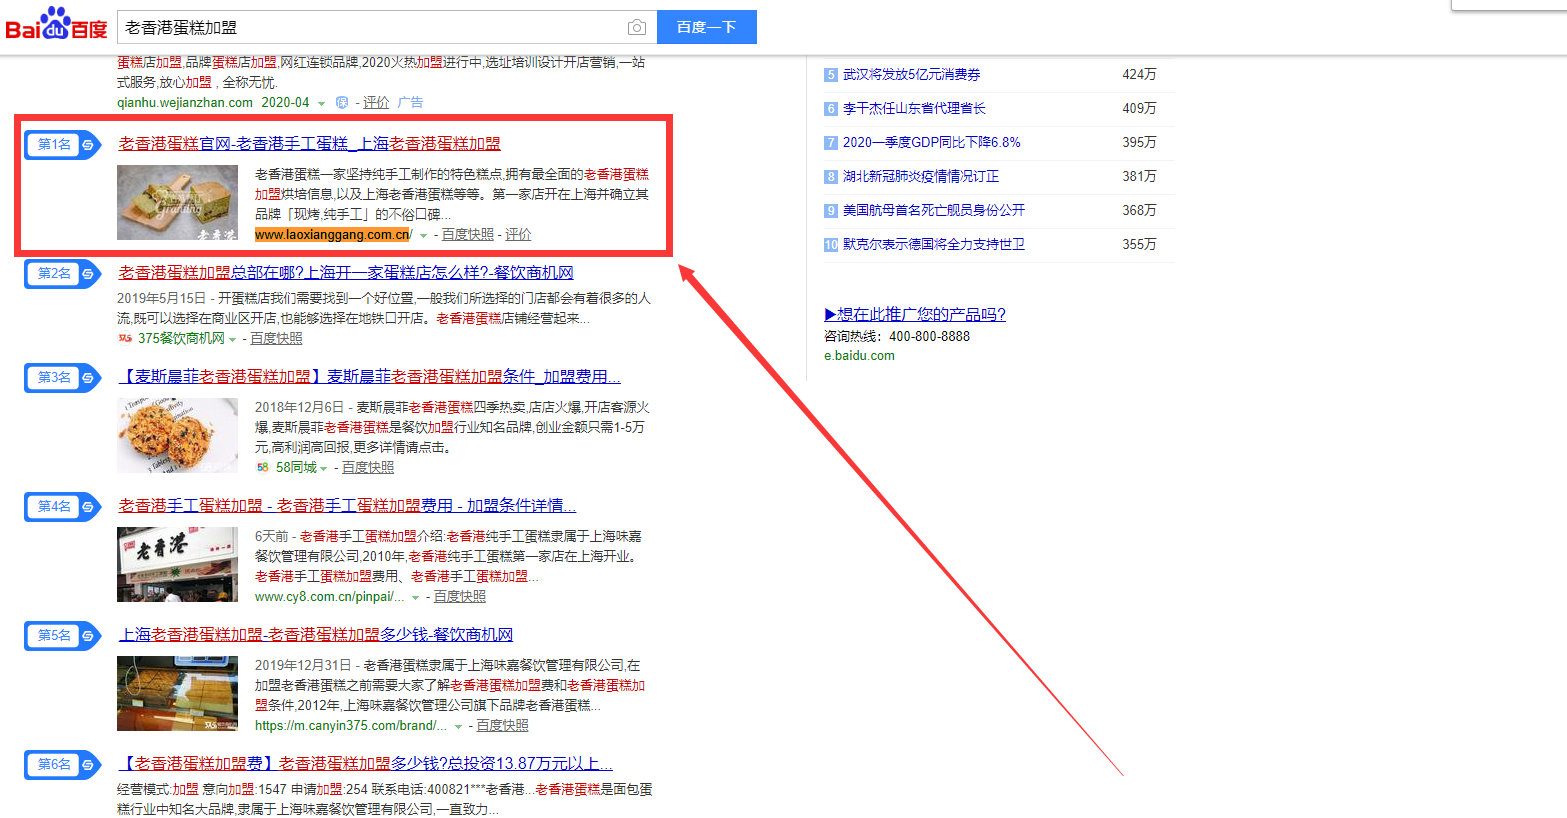Click www.cy8.com.cn/pinpai URL
The height and width of the screenshot is (818, 1567).
click(330, 596)
